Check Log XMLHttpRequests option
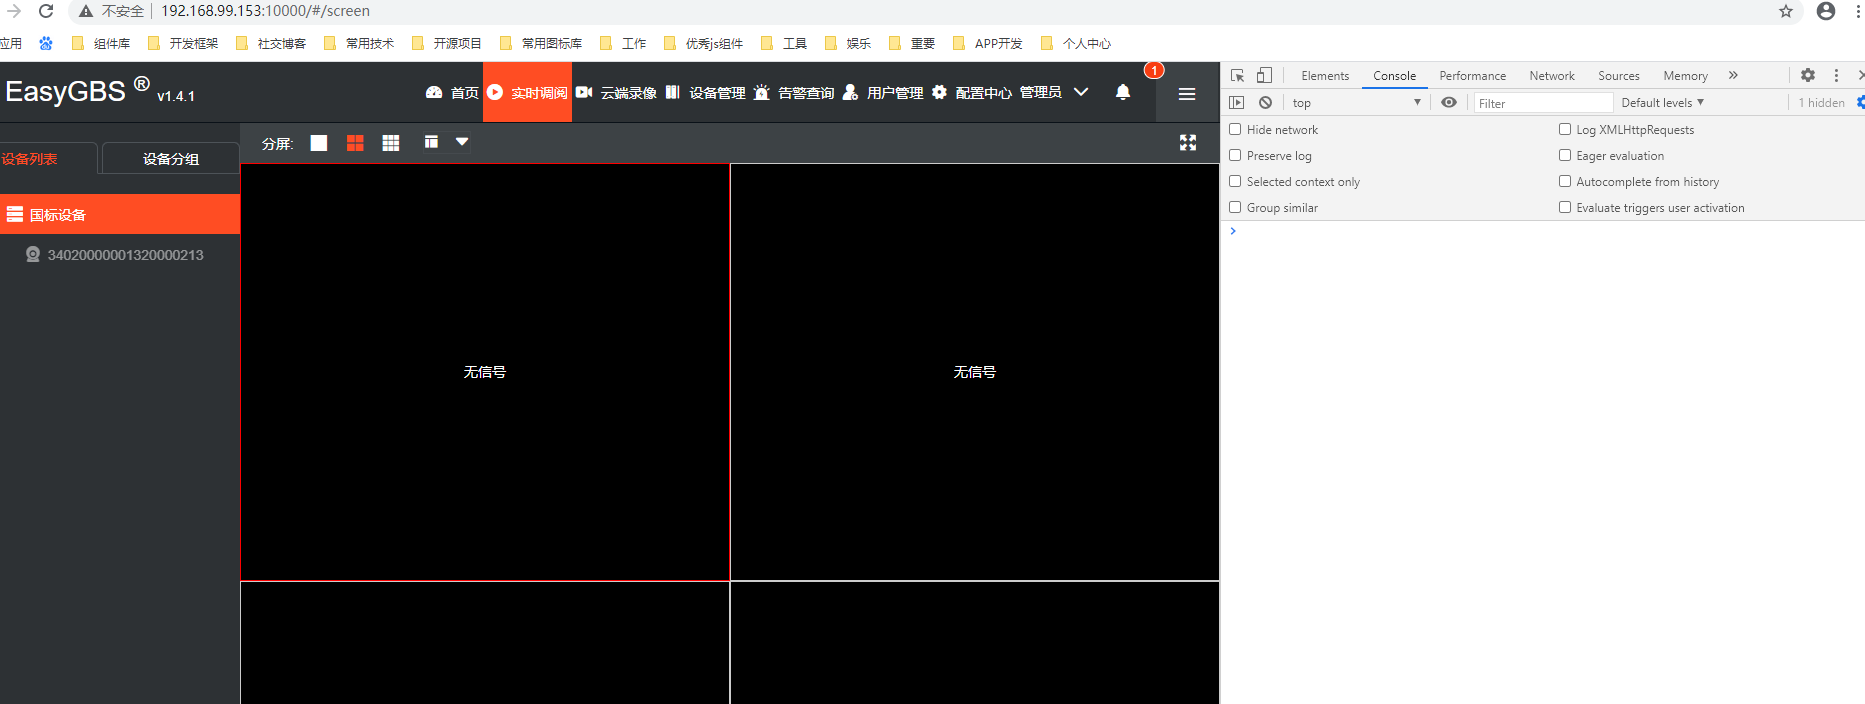 tap(1565, 129)
